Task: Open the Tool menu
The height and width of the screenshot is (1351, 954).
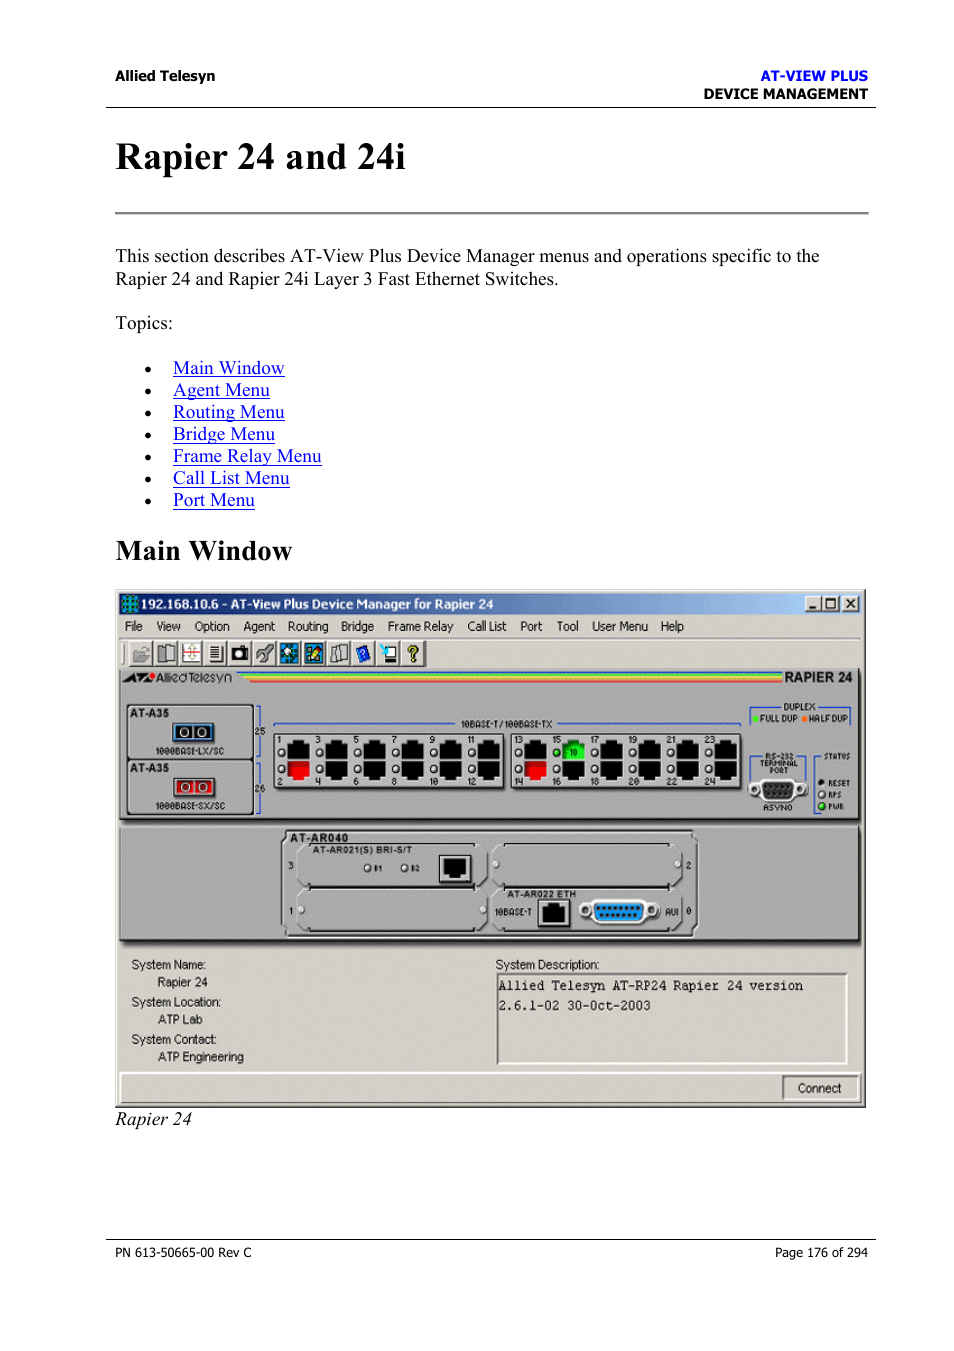Action: click(x=567, y=626)
